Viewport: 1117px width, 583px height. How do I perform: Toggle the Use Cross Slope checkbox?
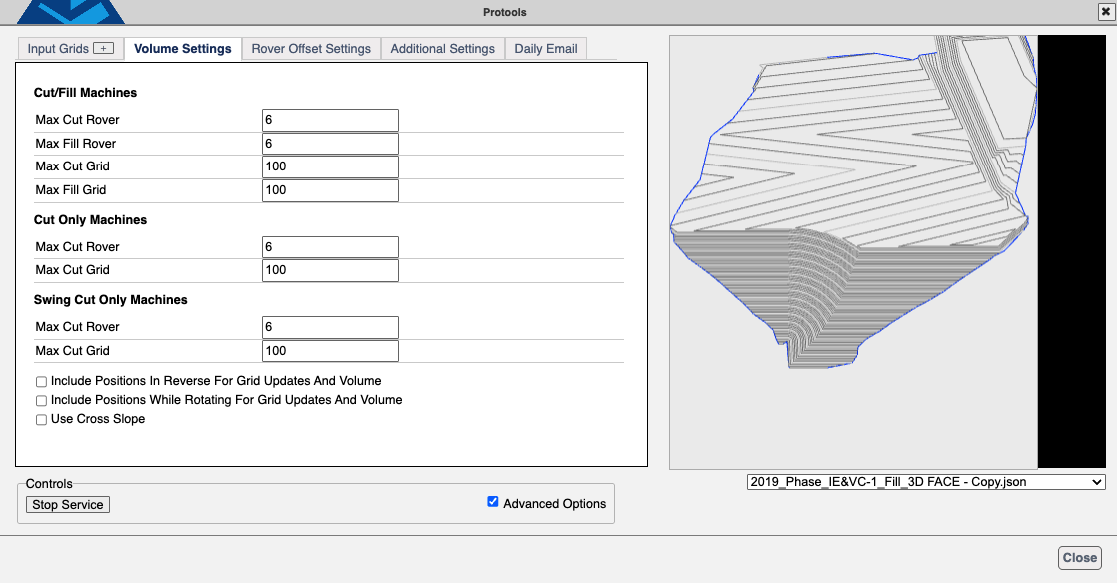pyautogui.click(x=41, y=420)
